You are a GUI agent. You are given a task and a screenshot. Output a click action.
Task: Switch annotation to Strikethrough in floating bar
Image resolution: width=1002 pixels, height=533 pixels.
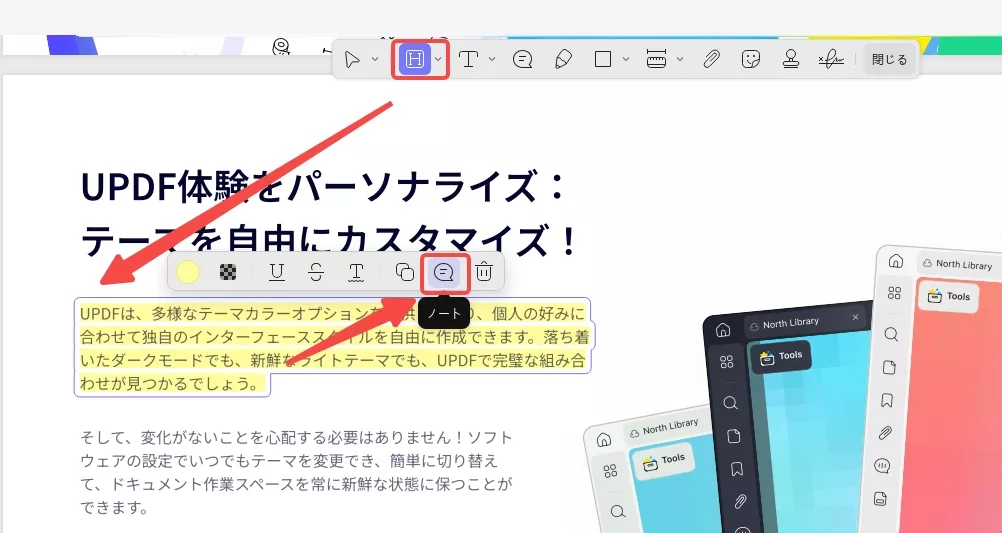click(316, 272)
